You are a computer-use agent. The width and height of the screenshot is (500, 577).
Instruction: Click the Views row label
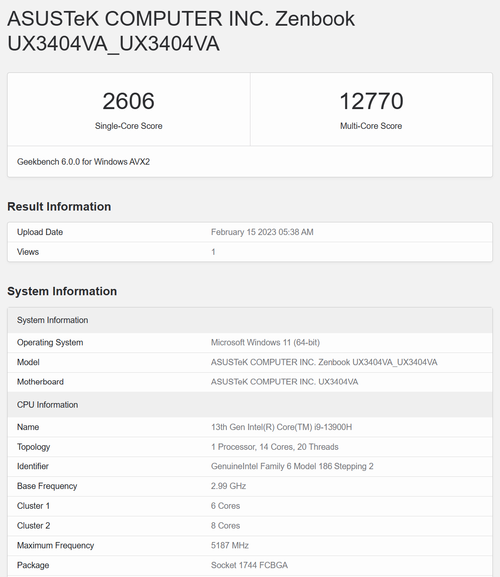[x=28, y=252]
